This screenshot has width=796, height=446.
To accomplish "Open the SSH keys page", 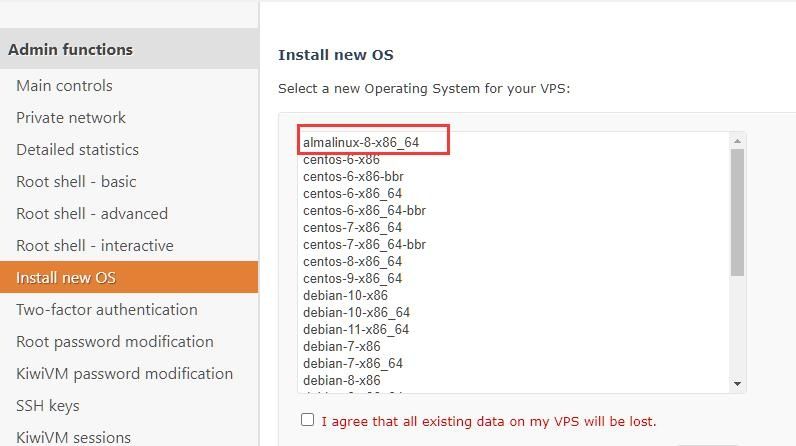I will click(47, 406).
